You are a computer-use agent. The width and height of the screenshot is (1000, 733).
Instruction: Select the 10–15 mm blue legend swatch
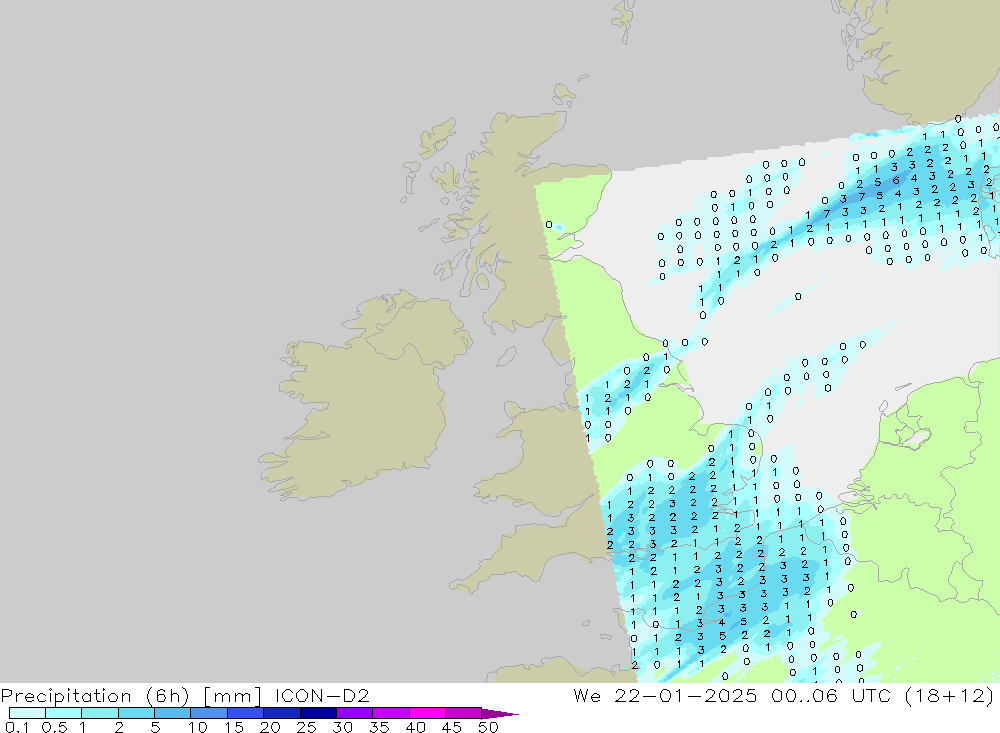point(209,713)
